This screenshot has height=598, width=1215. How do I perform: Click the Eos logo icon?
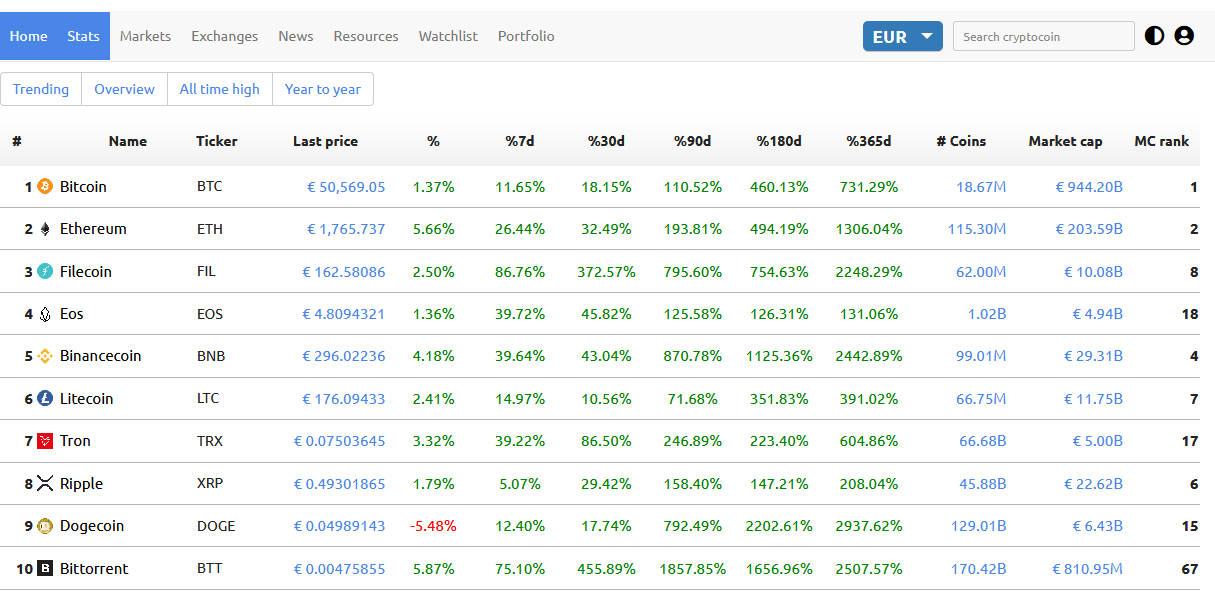pos(44,314)
